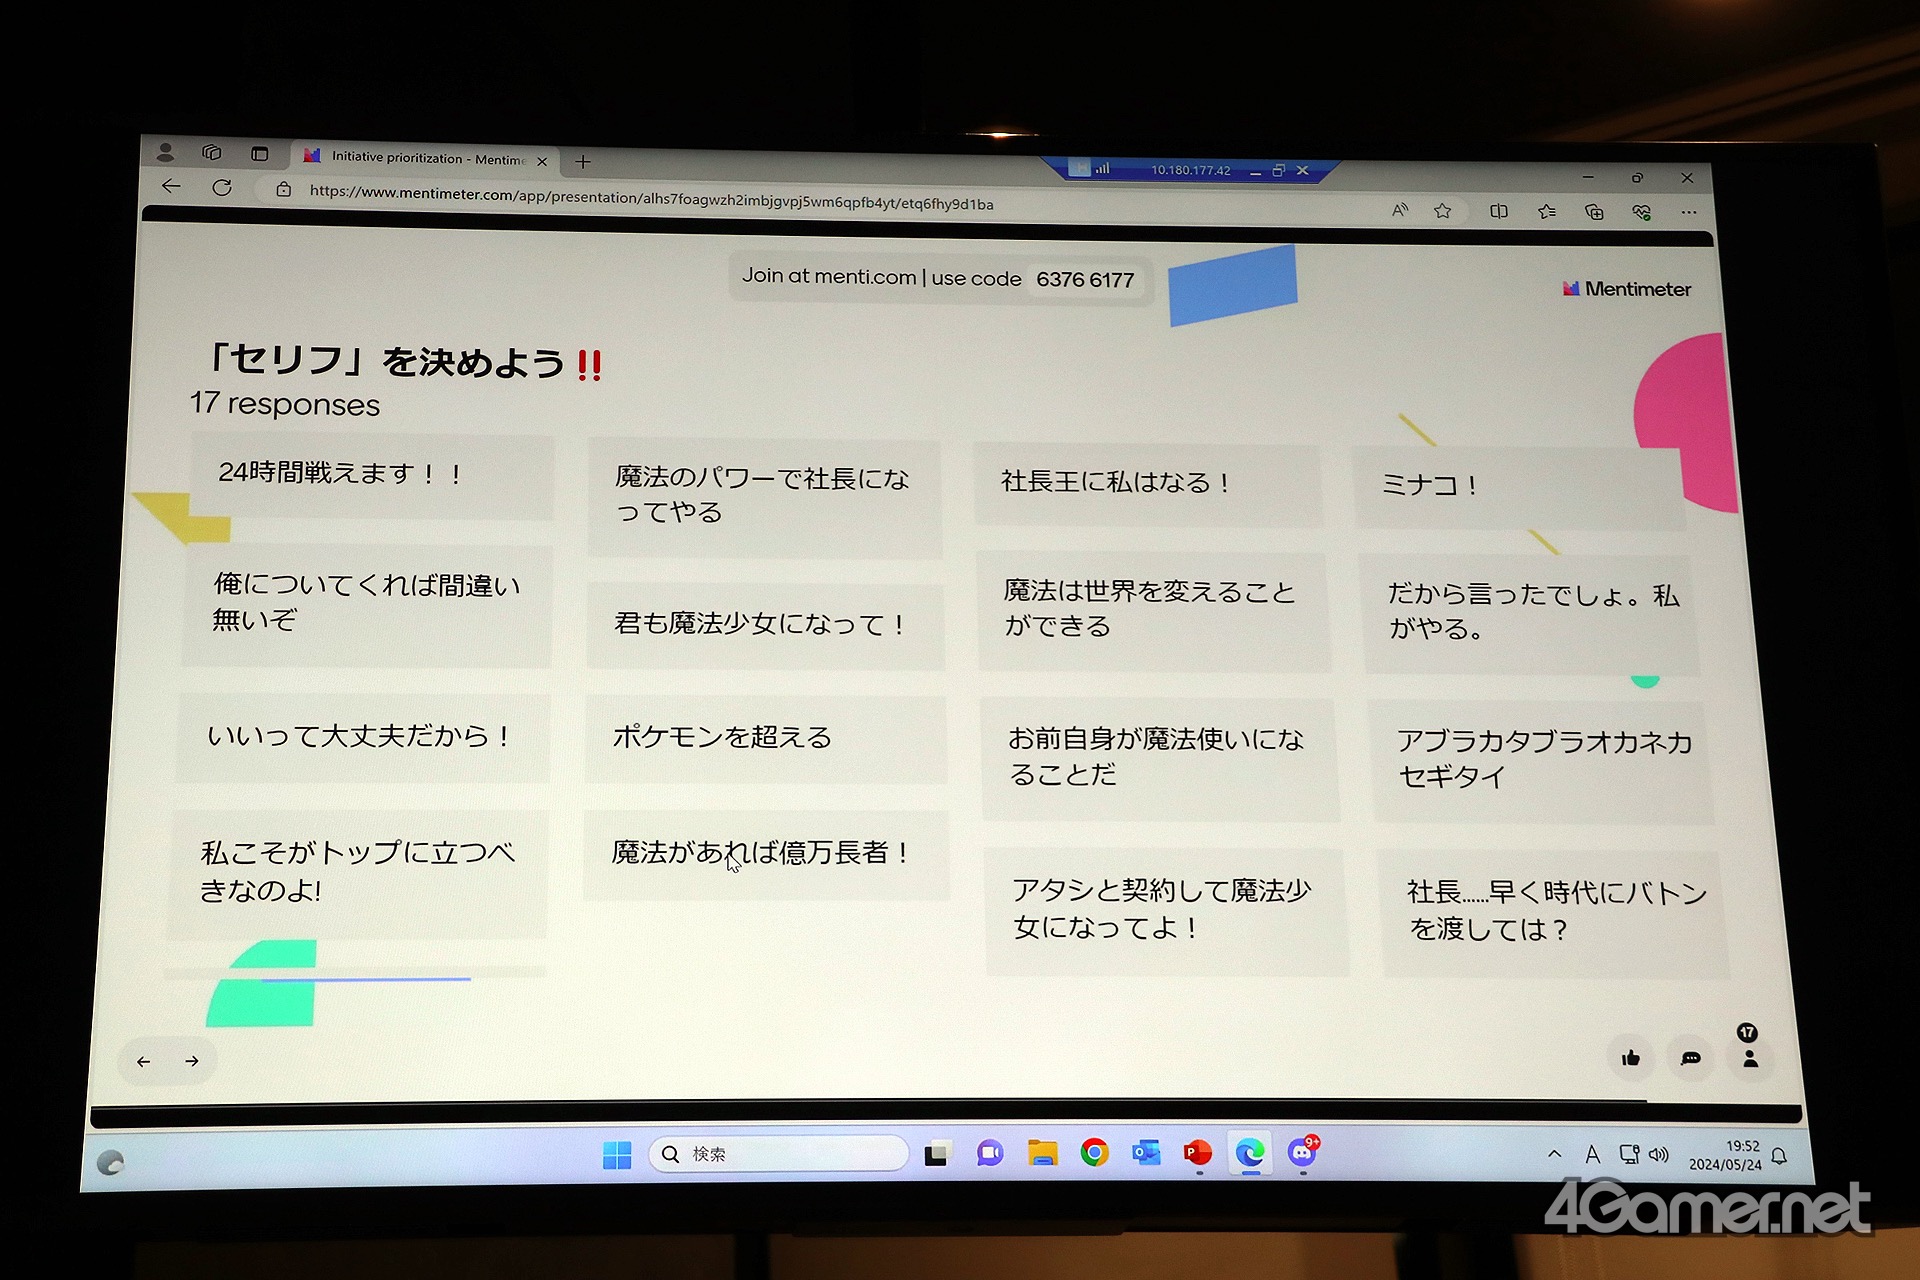The width and height of the screenshot is (1920, 1280).
Task: Select response card いいって大丈夫だから！
Action: [363, 738]
